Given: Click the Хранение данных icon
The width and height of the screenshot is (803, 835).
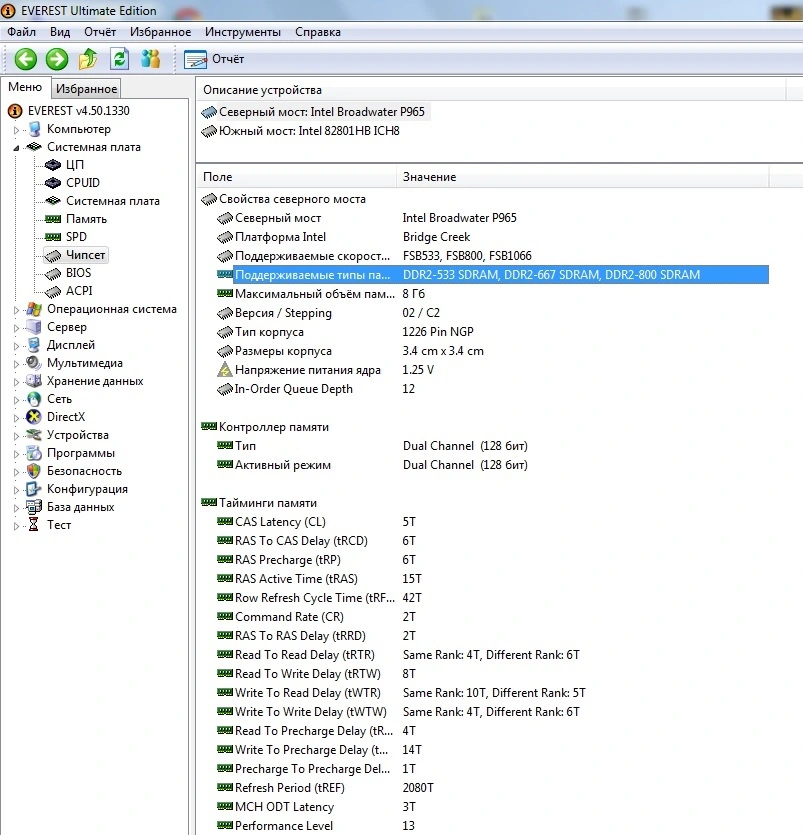Looking at the screenshot, I should click(x=34, y=381).
